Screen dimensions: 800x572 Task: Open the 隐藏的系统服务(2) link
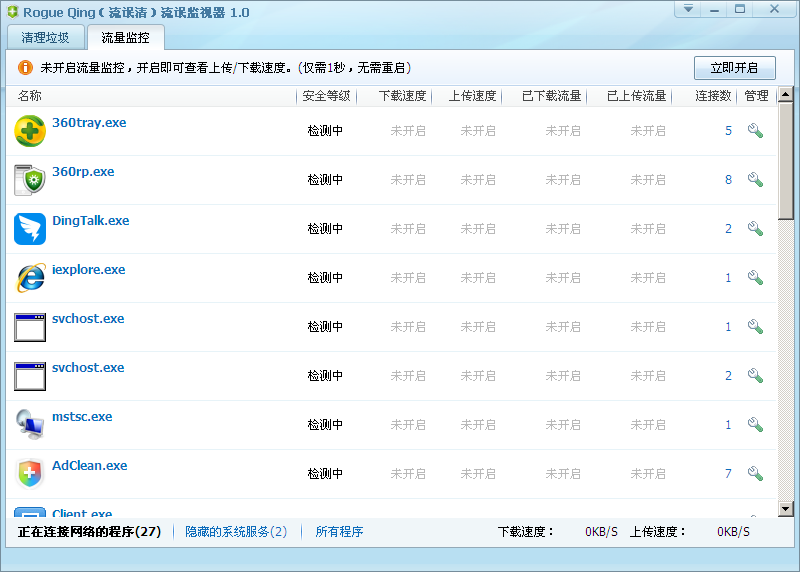(x=236, y=532)
